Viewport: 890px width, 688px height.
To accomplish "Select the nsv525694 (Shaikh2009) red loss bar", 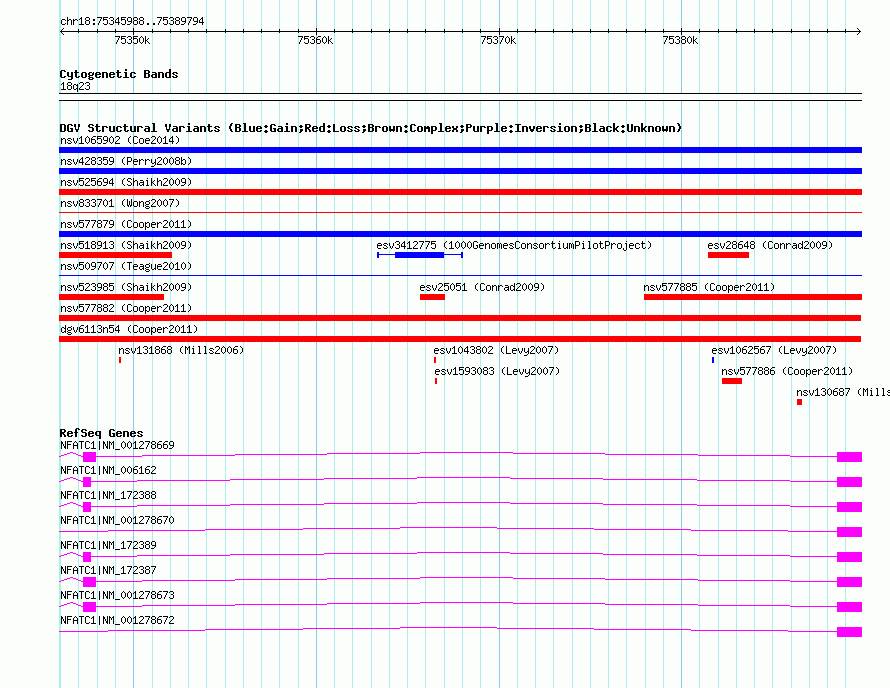I will point(460,192).
